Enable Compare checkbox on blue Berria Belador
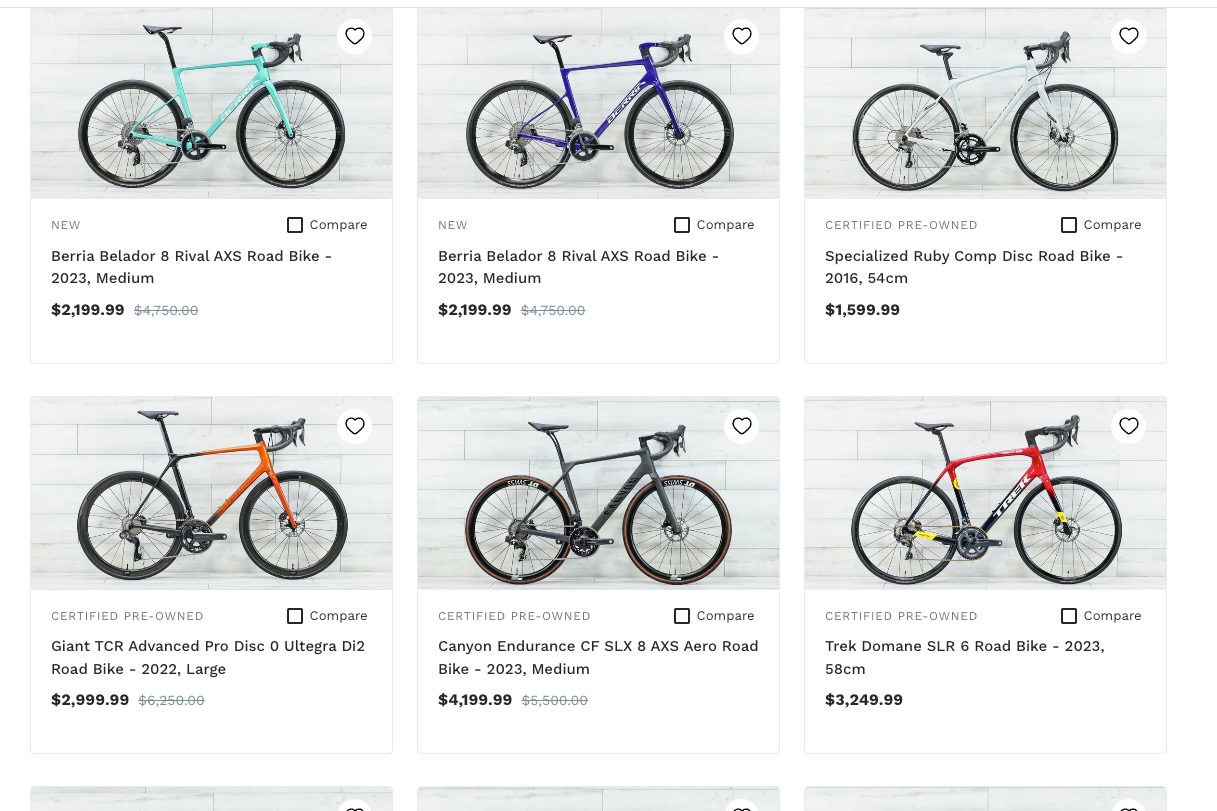 pyautogui.click(x=682, y=225)
